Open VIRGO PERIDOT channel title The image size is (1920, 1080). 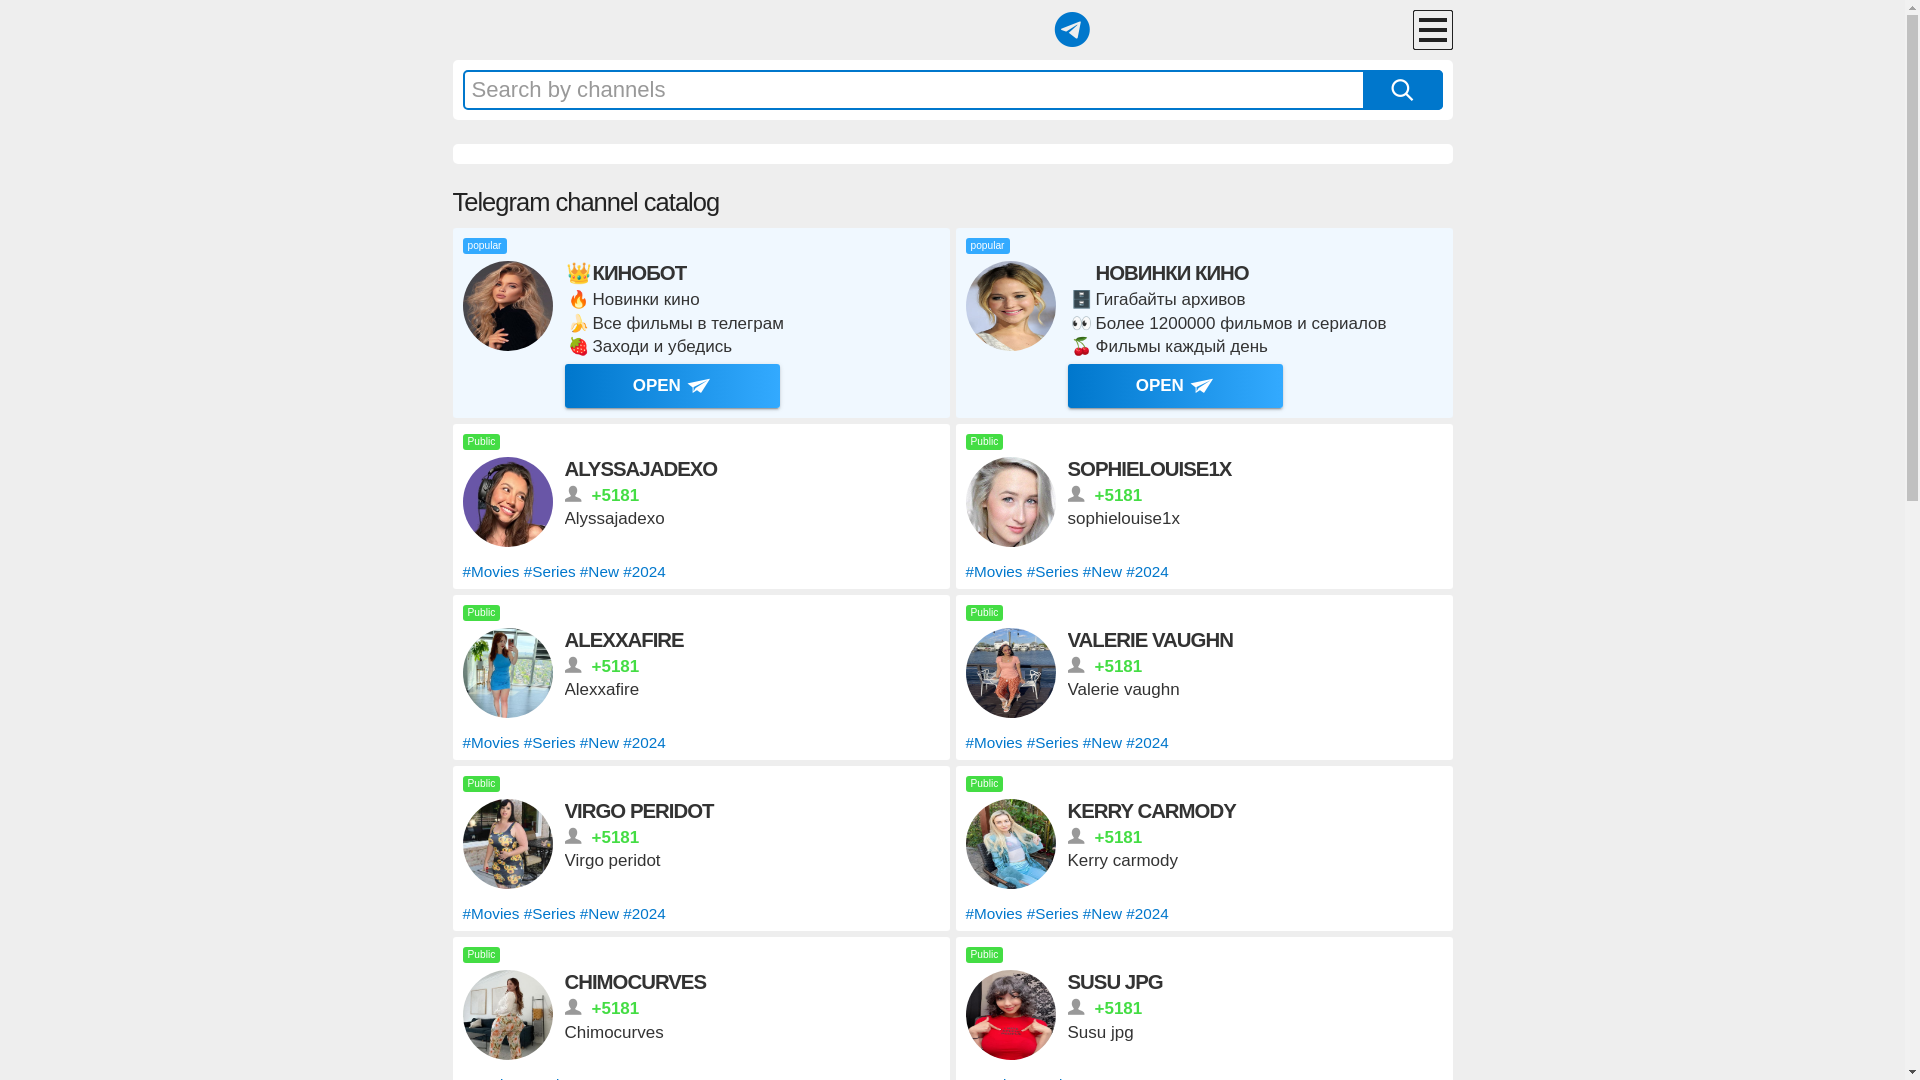pos(639,811)
